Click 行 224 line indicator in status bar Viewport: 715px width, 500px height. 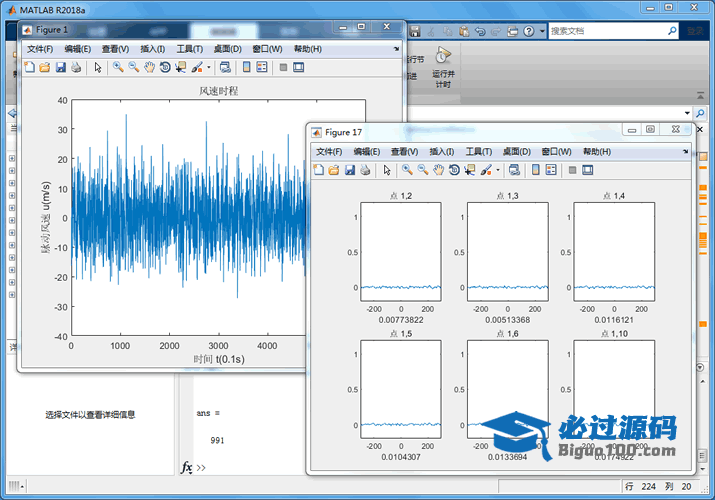click(x=640, y=486)
